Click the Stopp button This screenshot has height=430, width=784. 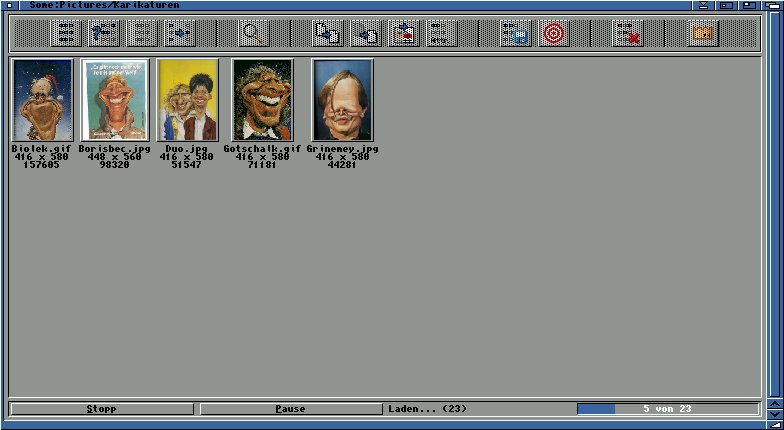[x=102, y=408]
